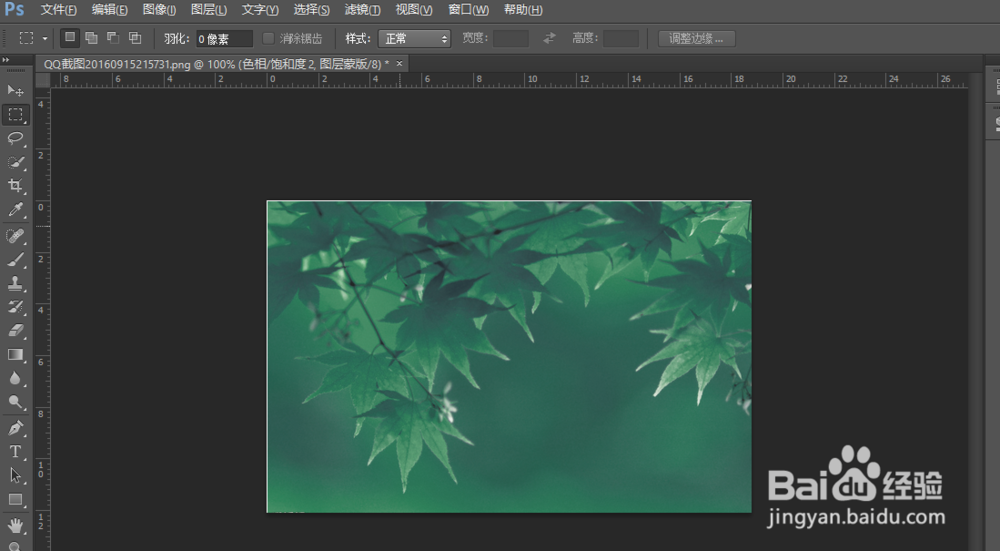1000x551 pixels.
Task: Click the 宽度 width input field
Action: (510, 38)
